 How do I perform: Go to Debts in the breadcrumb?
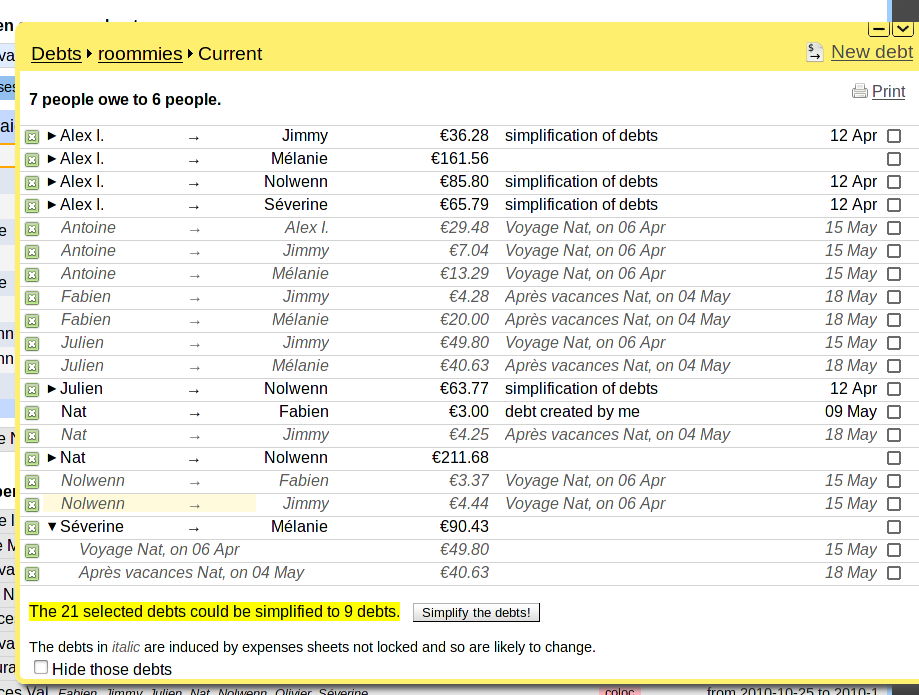56,53
